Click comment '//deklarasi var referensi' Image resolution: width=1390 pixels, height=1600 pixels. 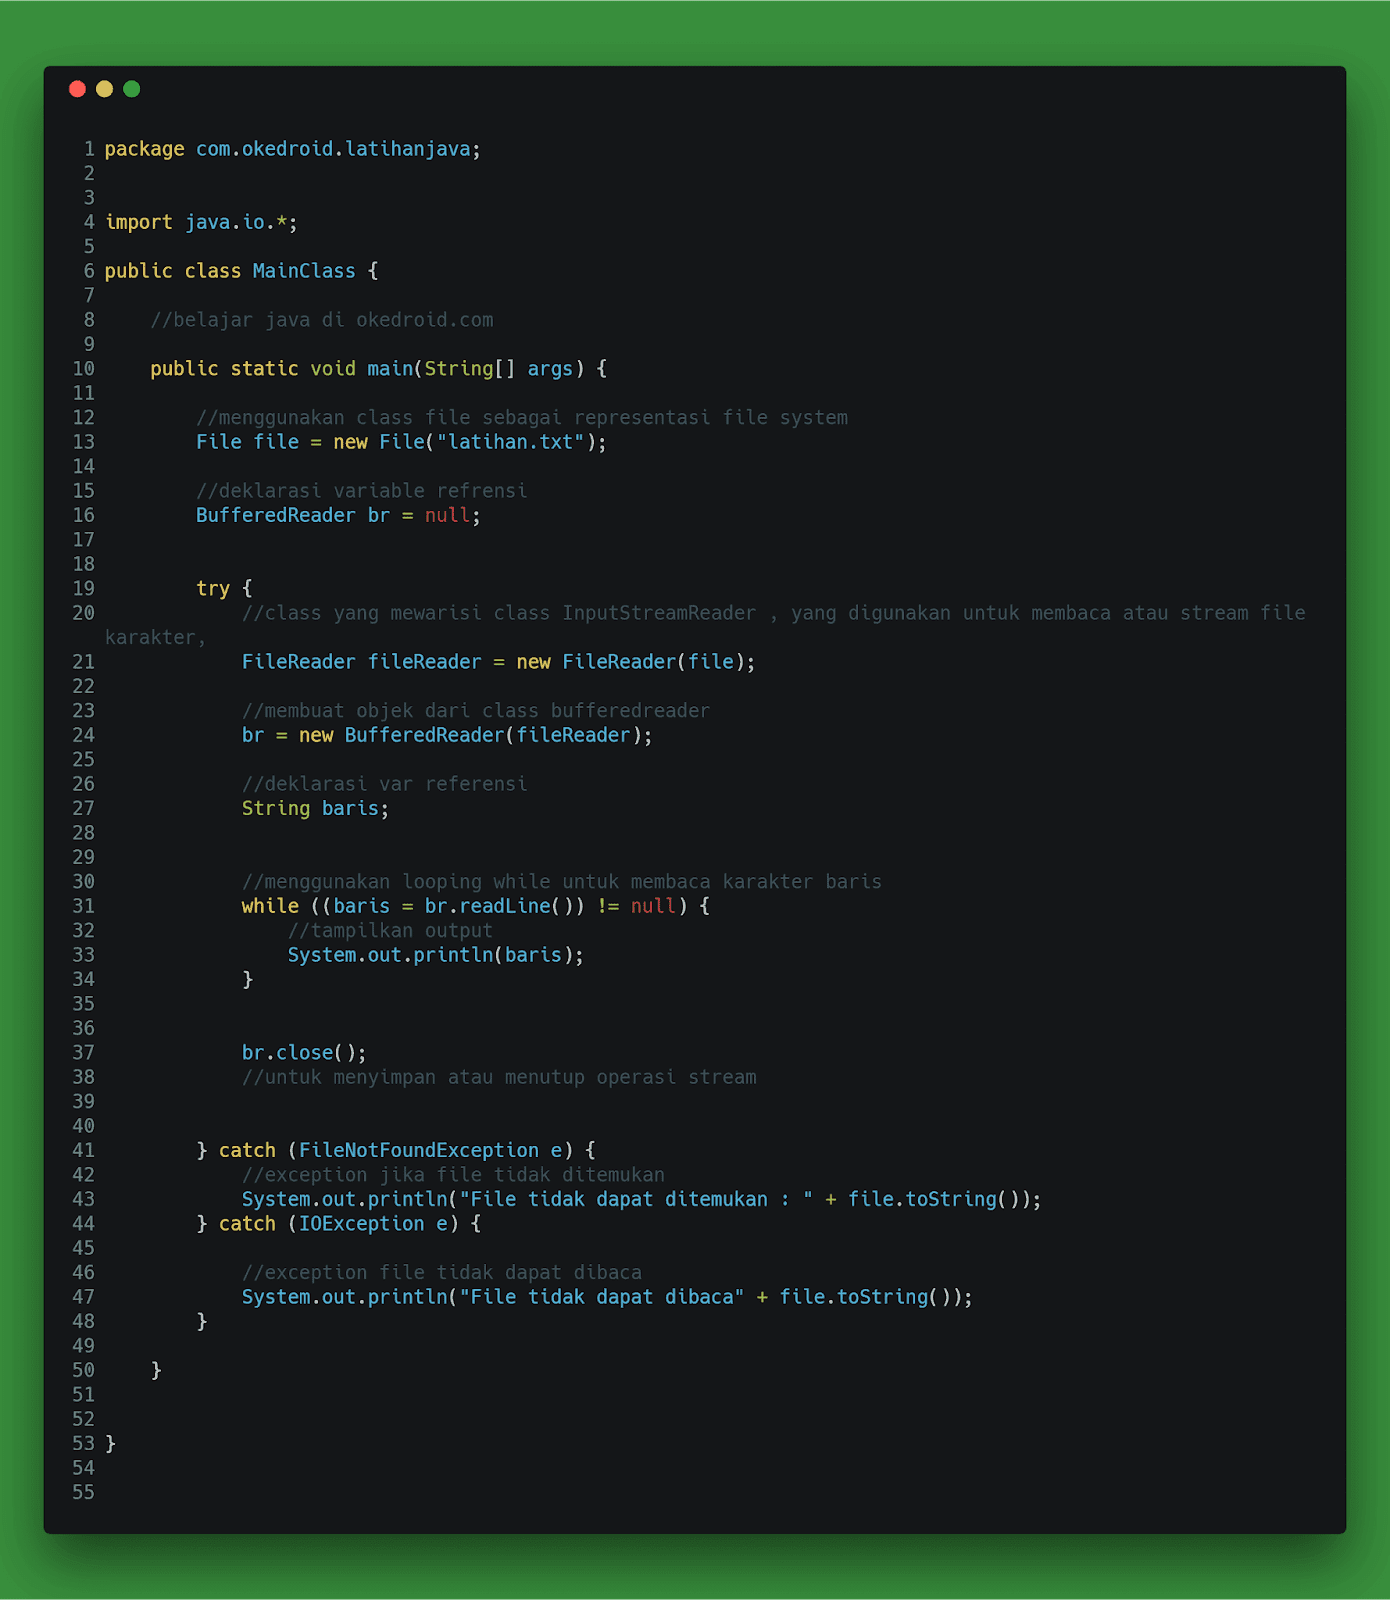coord(384,784)
